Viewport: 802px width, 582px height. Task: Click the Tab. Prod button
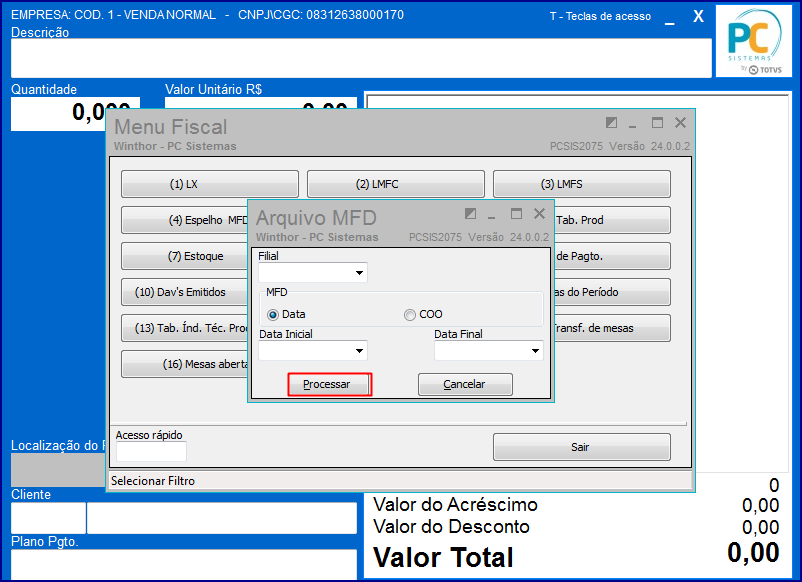[x=612, y=220]
